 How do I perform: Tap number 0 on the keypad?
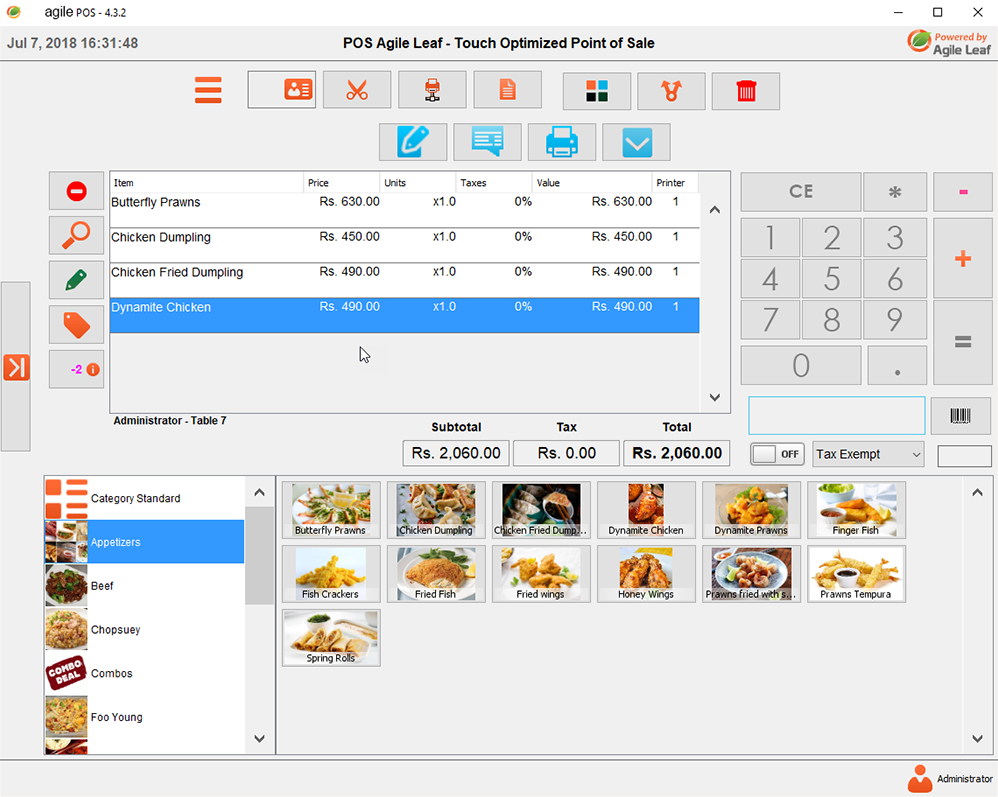801,365
